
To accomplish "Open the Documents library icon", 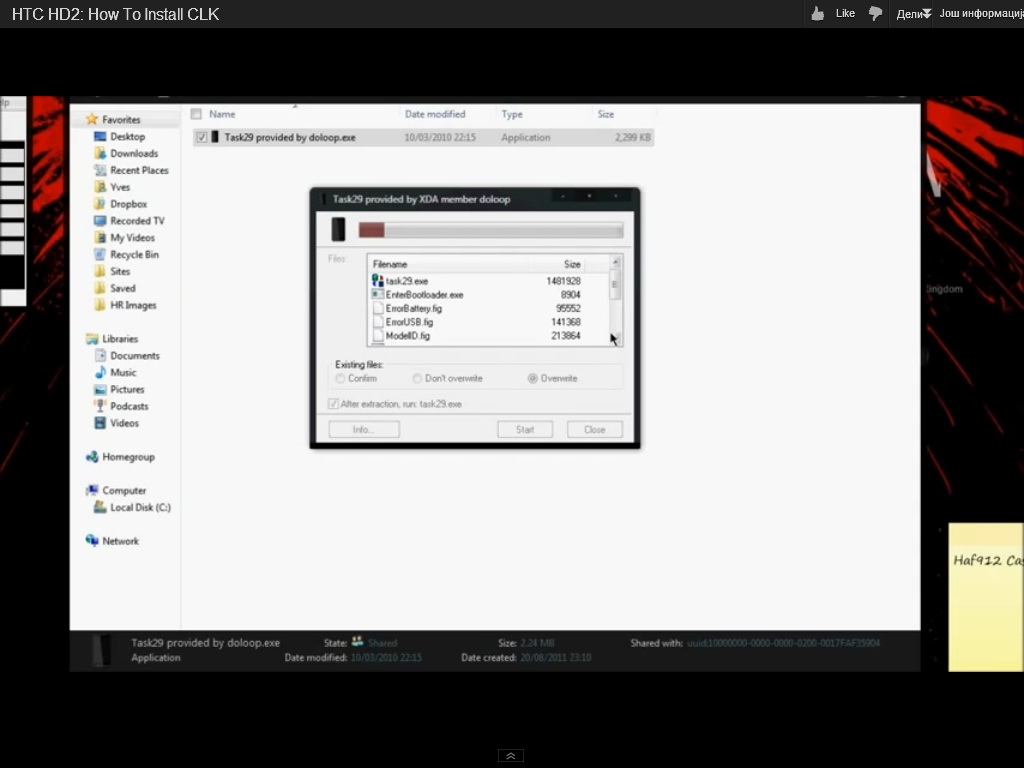I will (100, 356).
